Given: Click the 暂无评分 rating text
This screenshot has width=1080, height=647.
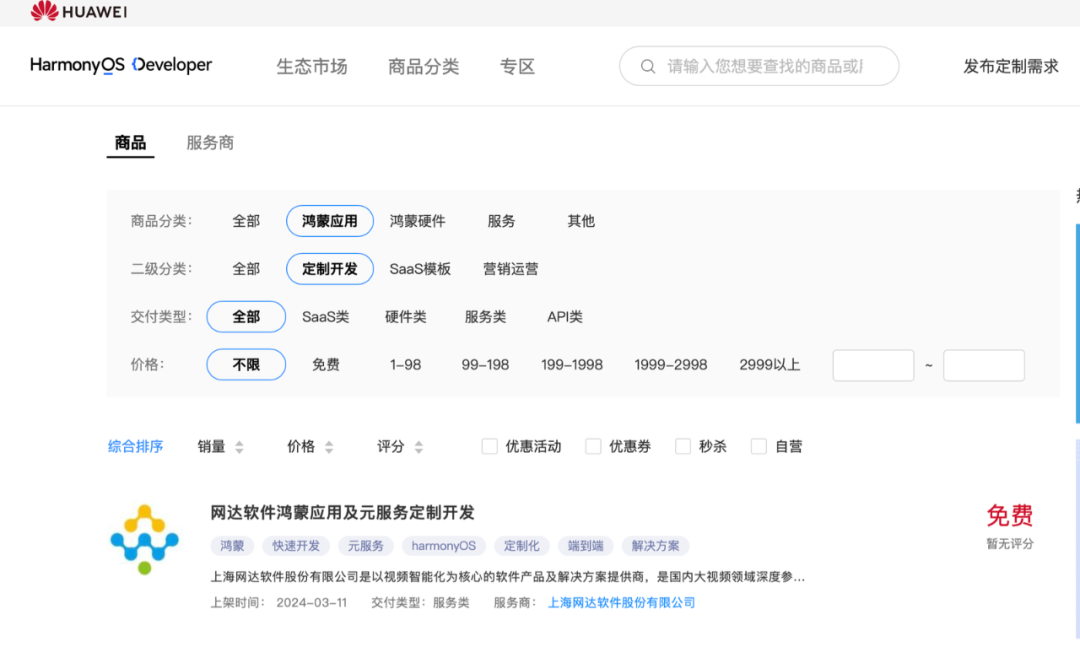Looking at the screenshot, I should pyautogui.click(x=1010, y=544).
